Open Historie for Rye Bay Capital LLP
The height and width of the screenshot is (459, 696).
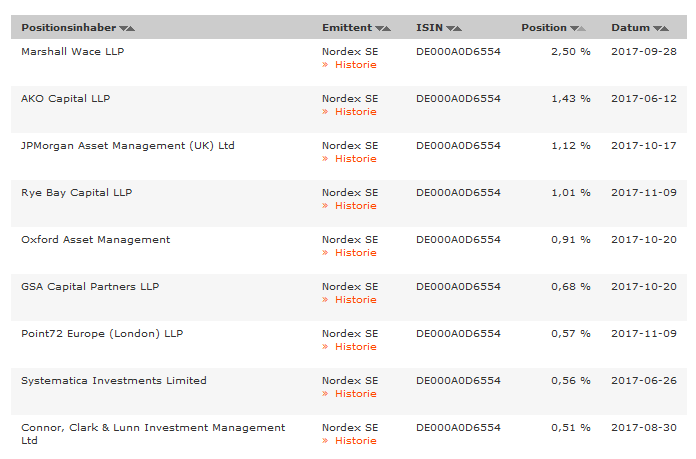tap(355, 206)
